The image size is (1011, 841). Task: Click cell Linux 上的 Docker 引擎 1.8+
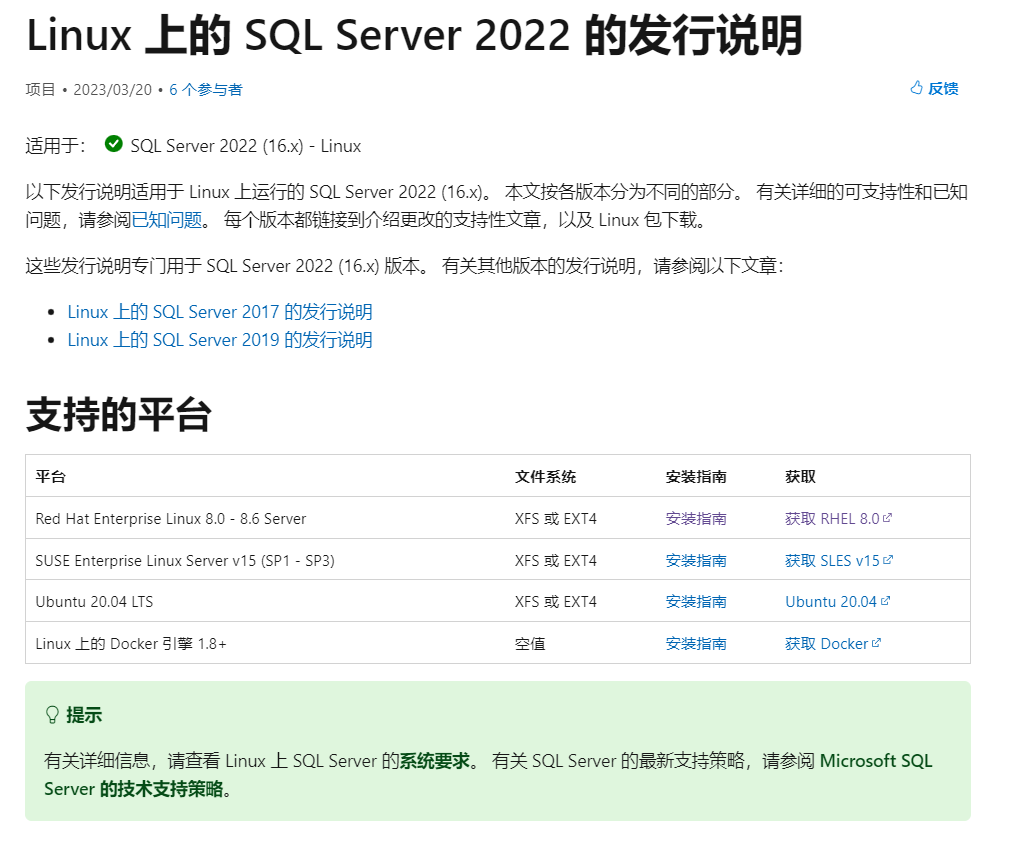(x=131, y=644)
